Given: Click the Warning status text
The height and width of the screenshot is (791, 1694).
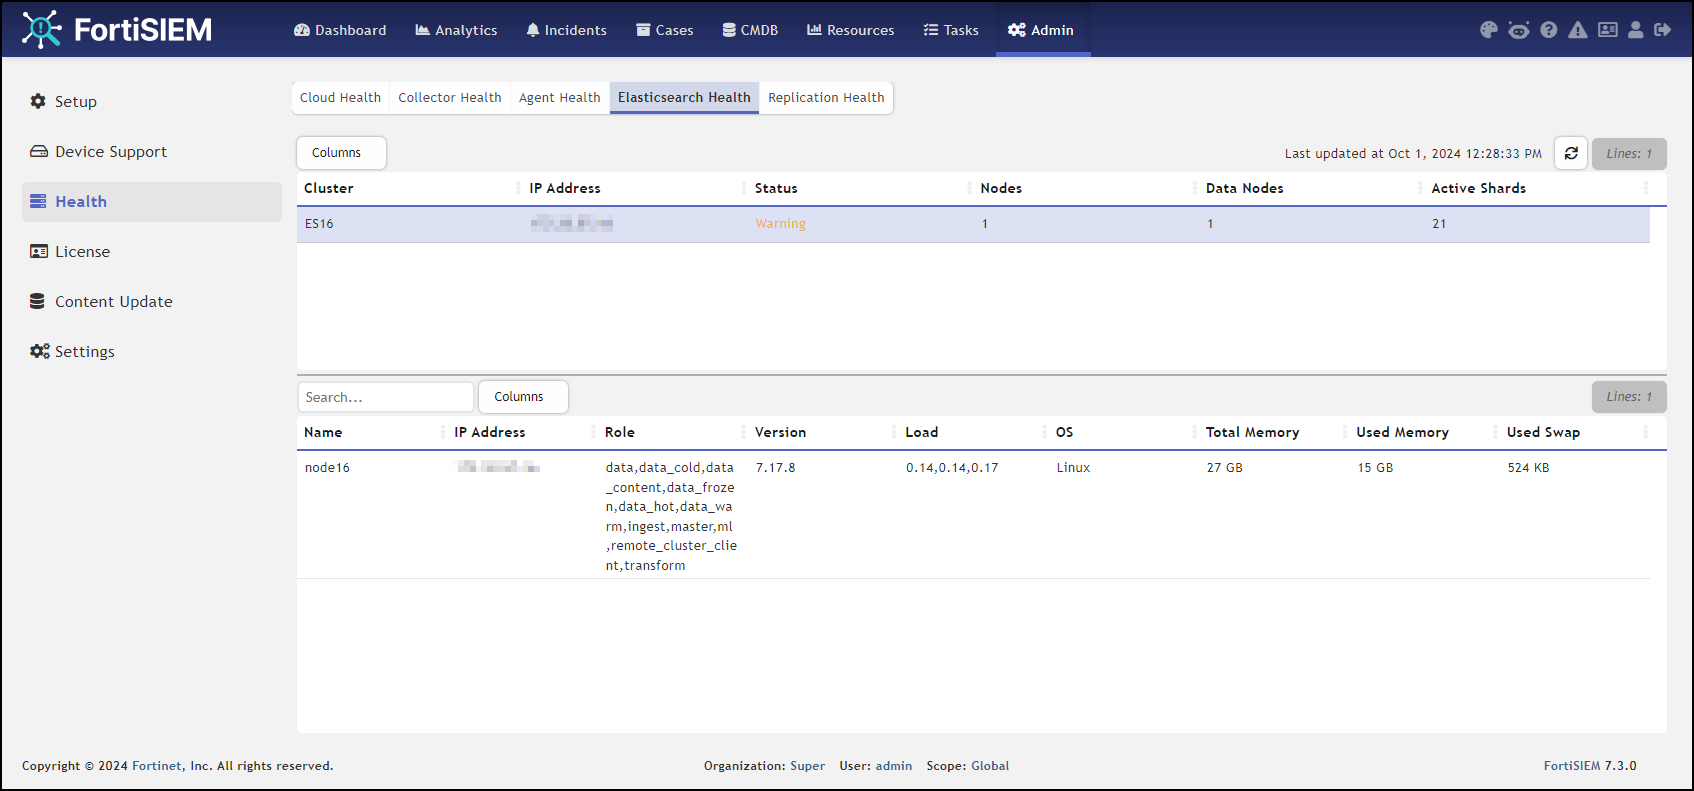Looking at the screenshot, I should [780, 224].
